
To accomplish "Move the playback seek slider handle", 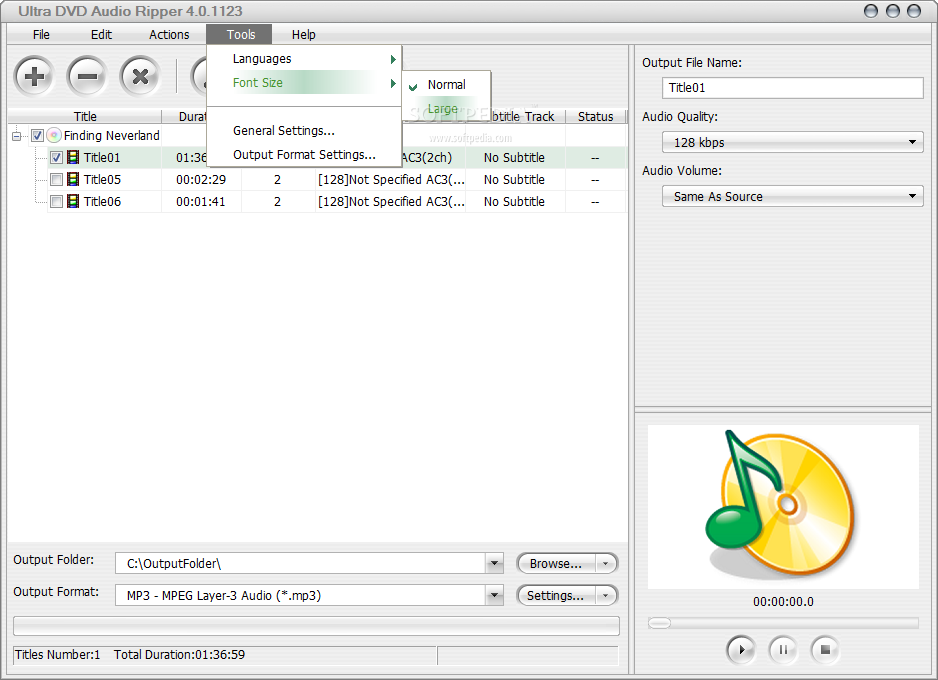I will (x=659, y=623).
